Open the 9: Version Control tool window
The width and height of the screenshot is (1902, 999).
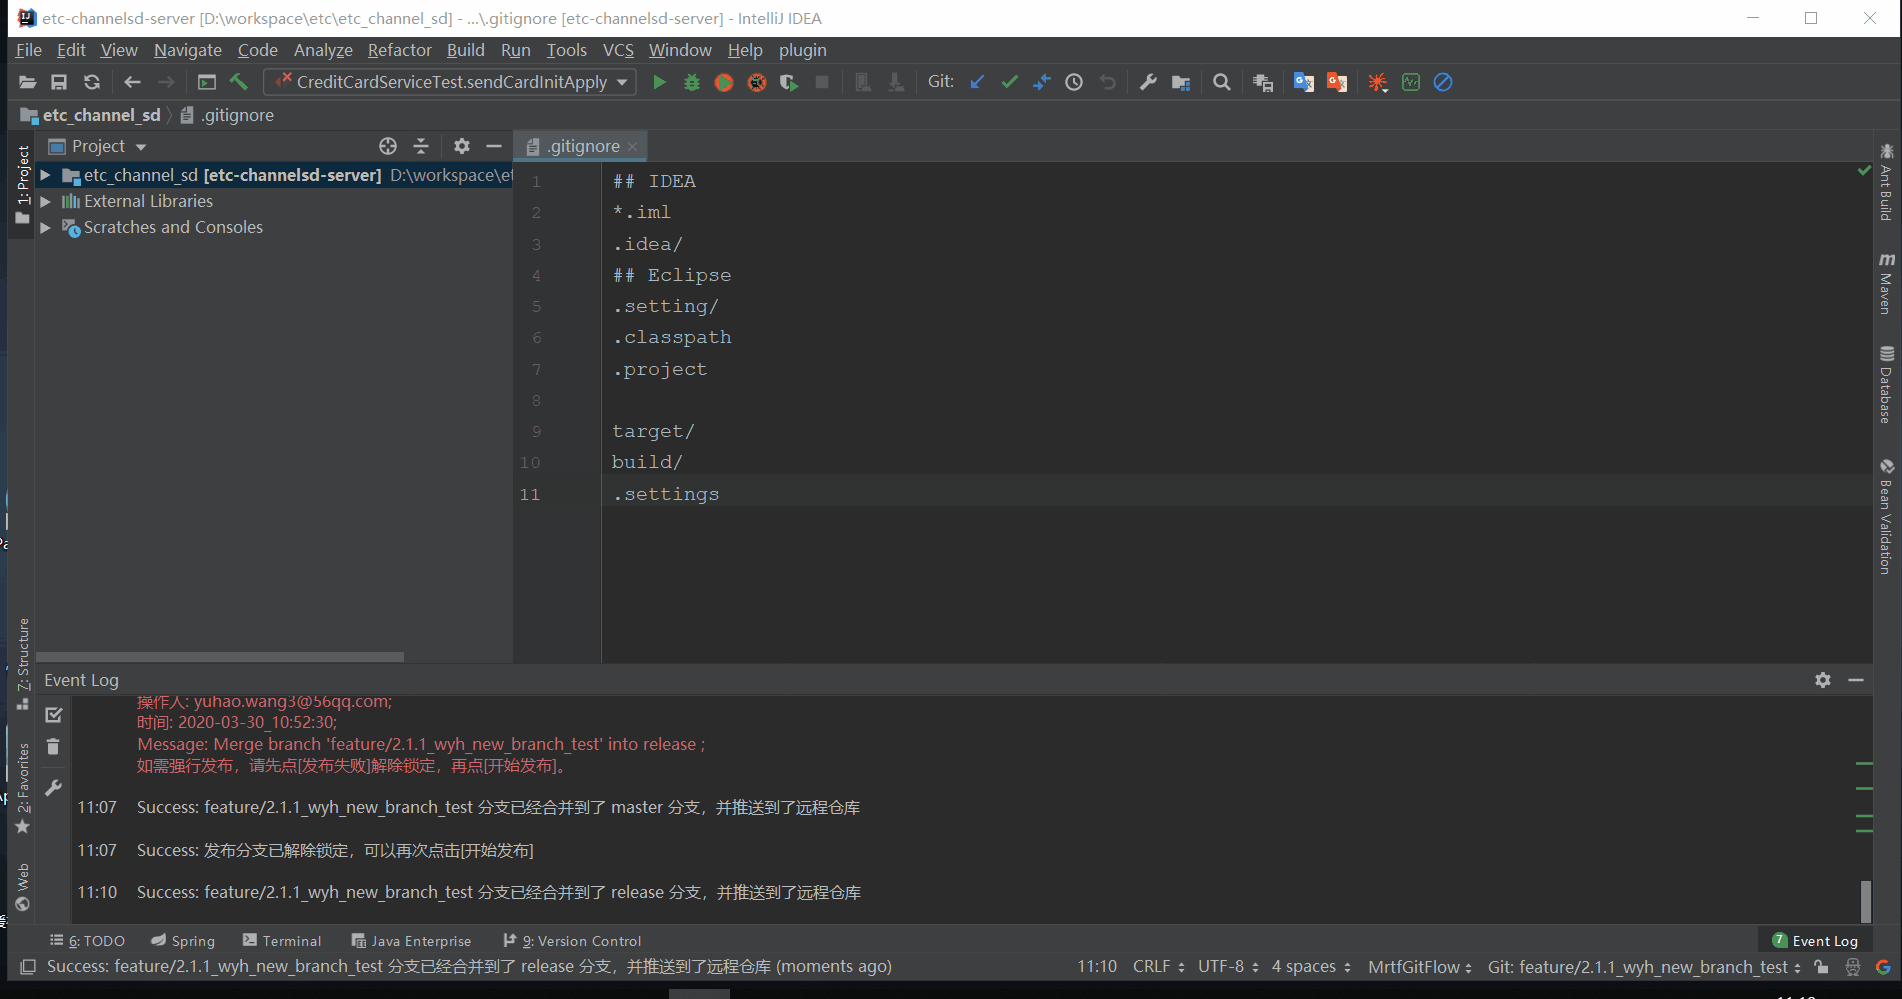(572, 941)
